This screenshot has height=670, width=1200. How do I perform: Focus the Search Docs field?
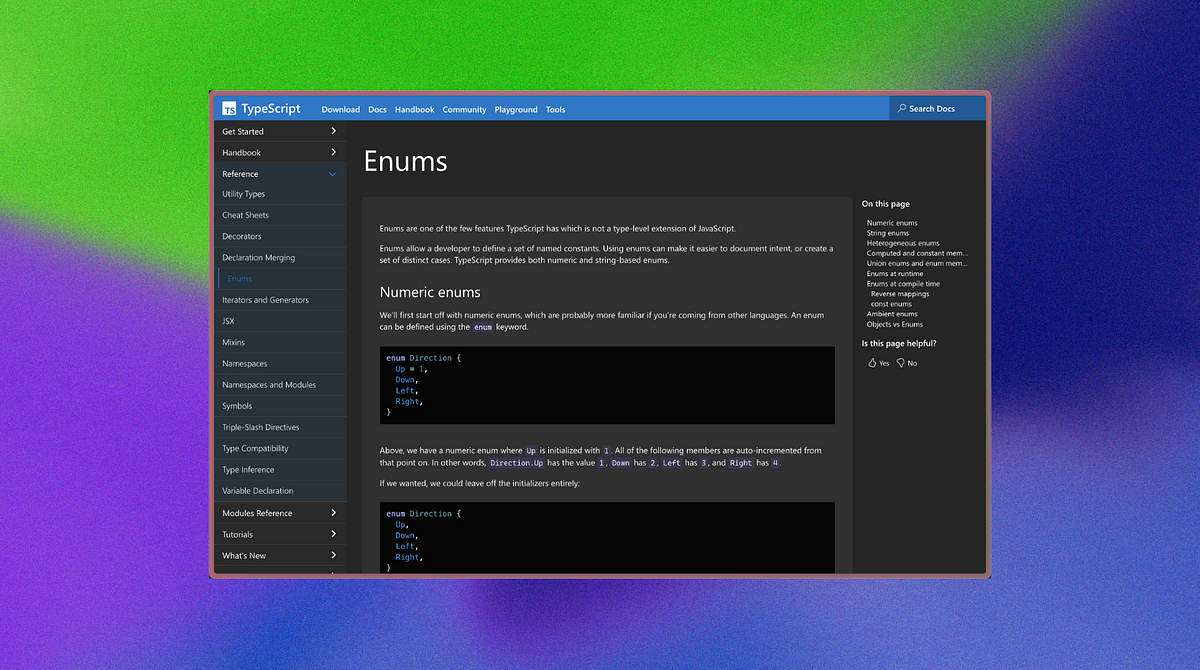(937, 109)
